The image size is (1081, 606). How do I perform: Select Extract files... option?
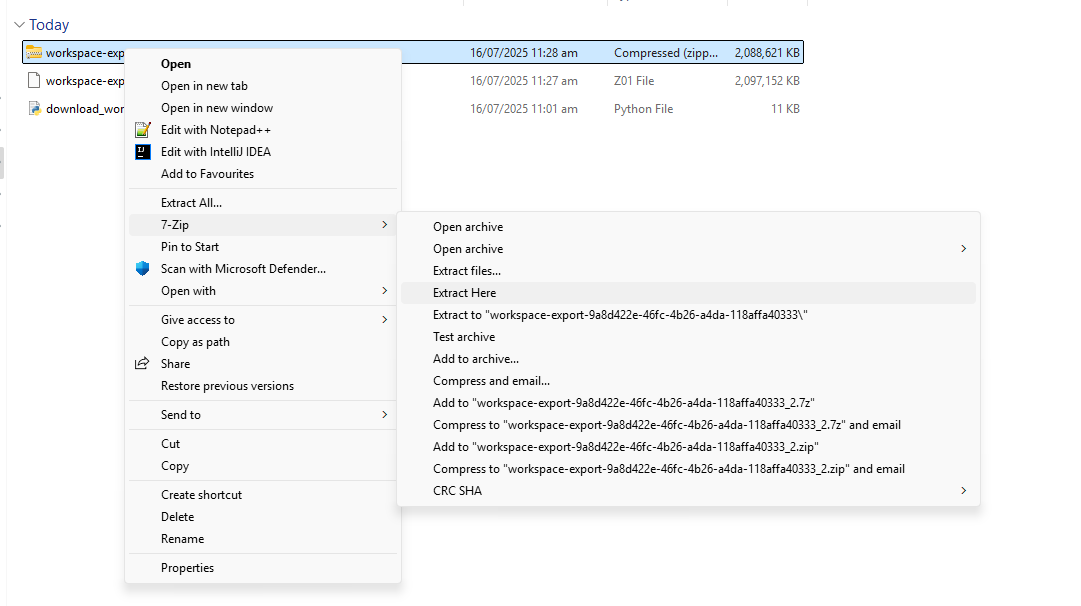(x=467, y=271)
